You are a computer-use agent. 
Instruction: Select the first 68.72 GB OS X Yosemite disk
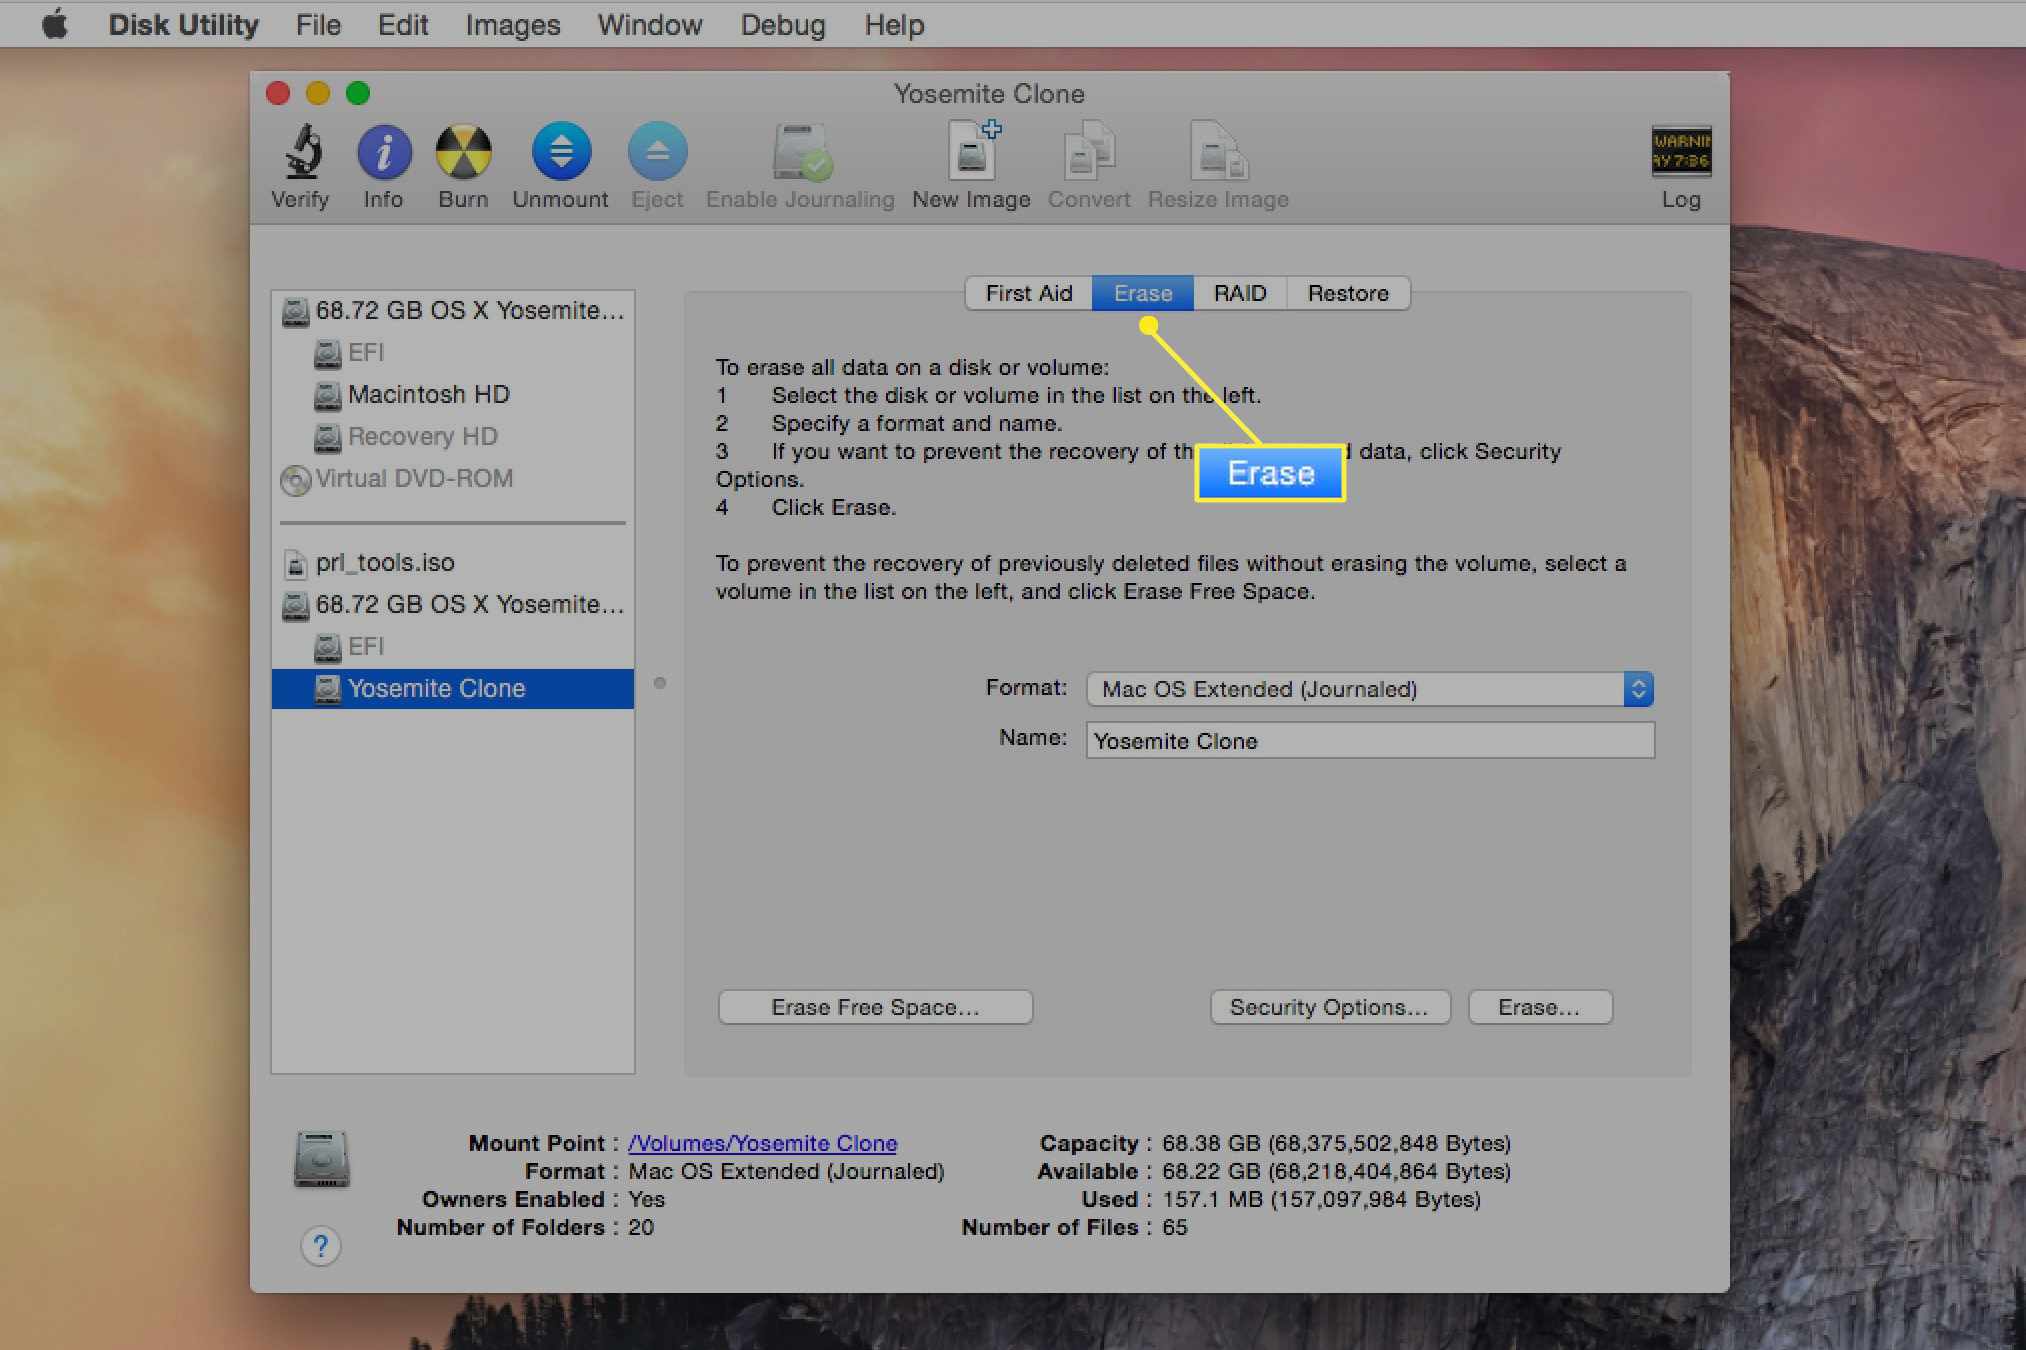click(x=453, y=311)
